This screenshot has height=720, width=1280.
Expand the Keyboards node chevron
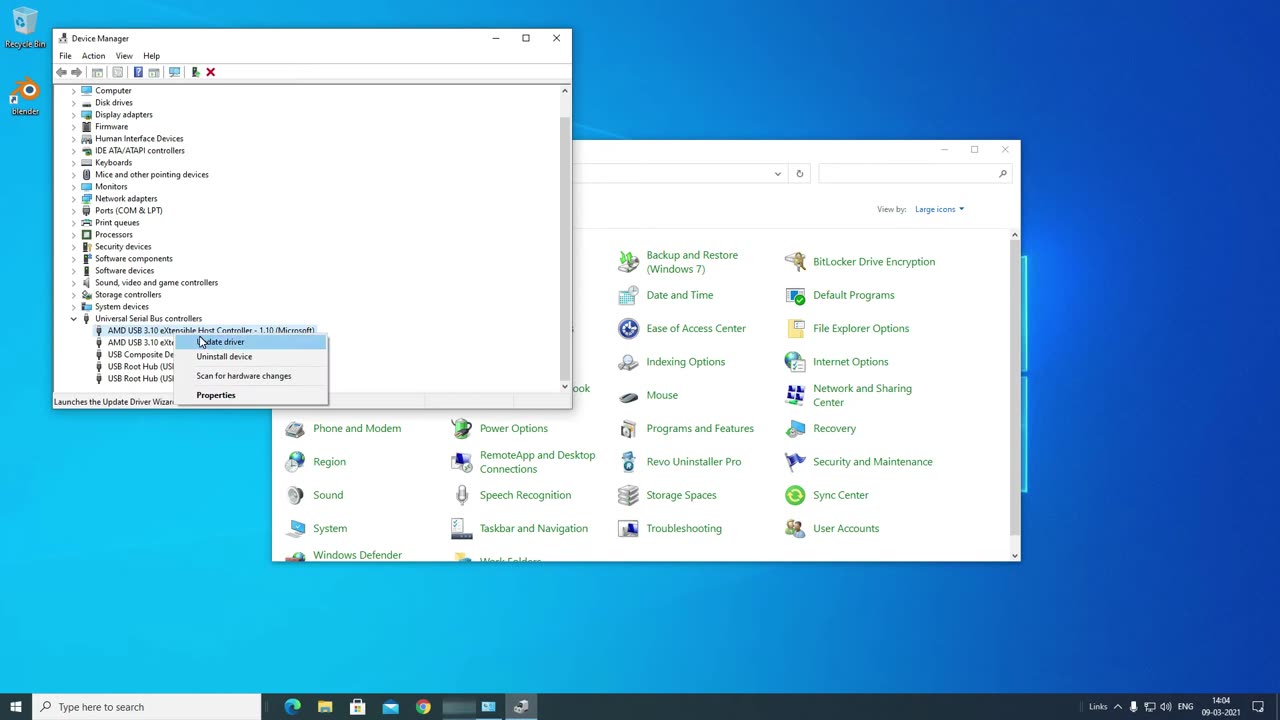point(73,162)
